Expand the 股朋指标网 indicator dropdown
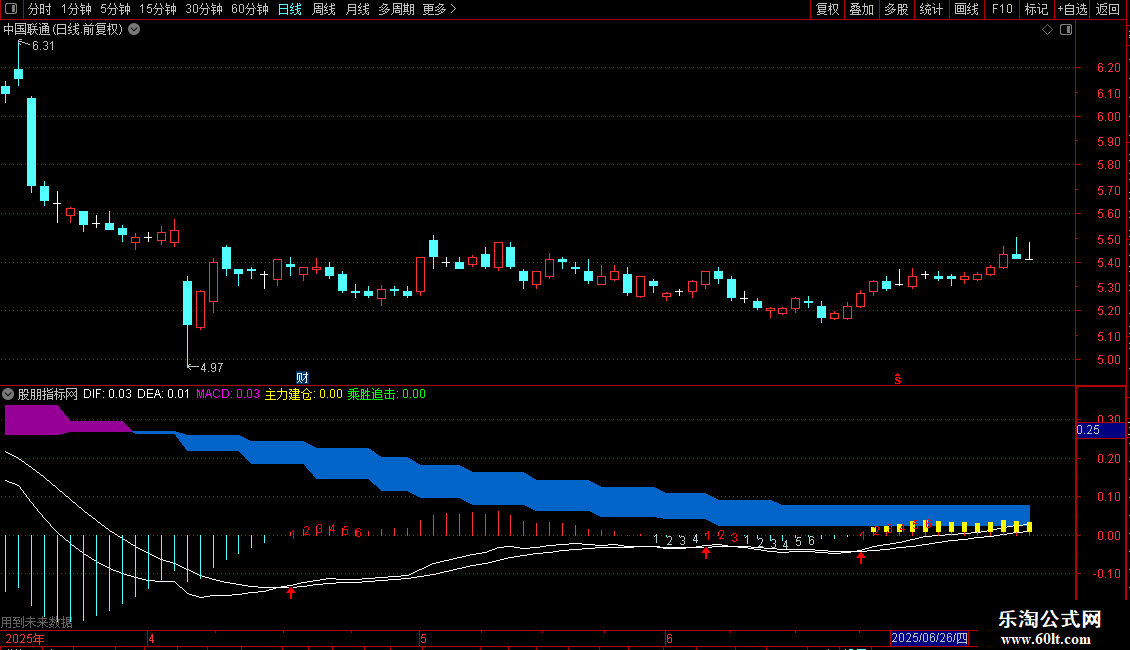Image resolution: width=1130 pixels, height=650 pixels. (8, 394)
